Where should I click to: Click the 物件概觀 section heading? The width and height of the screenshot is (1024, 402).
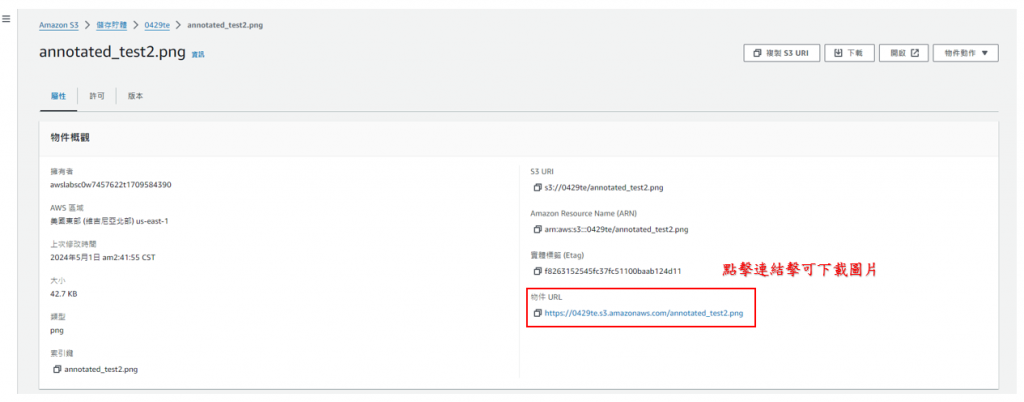[x=70, y=138]
